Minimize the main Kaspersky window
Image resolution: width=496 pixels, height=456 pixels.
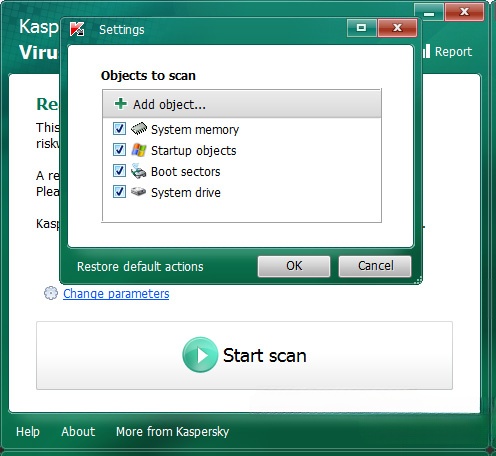click(429, 13)
